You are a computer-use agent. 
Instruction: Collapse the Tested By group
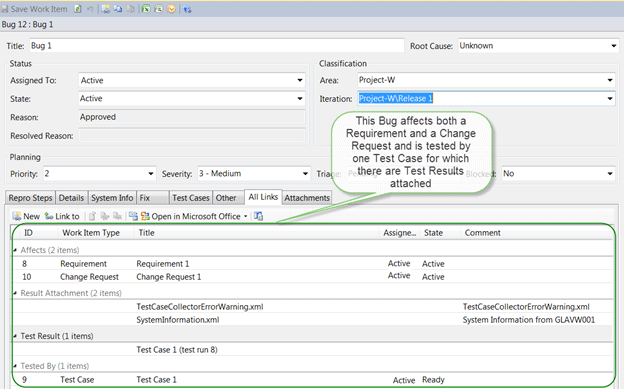tap(15, 366)
